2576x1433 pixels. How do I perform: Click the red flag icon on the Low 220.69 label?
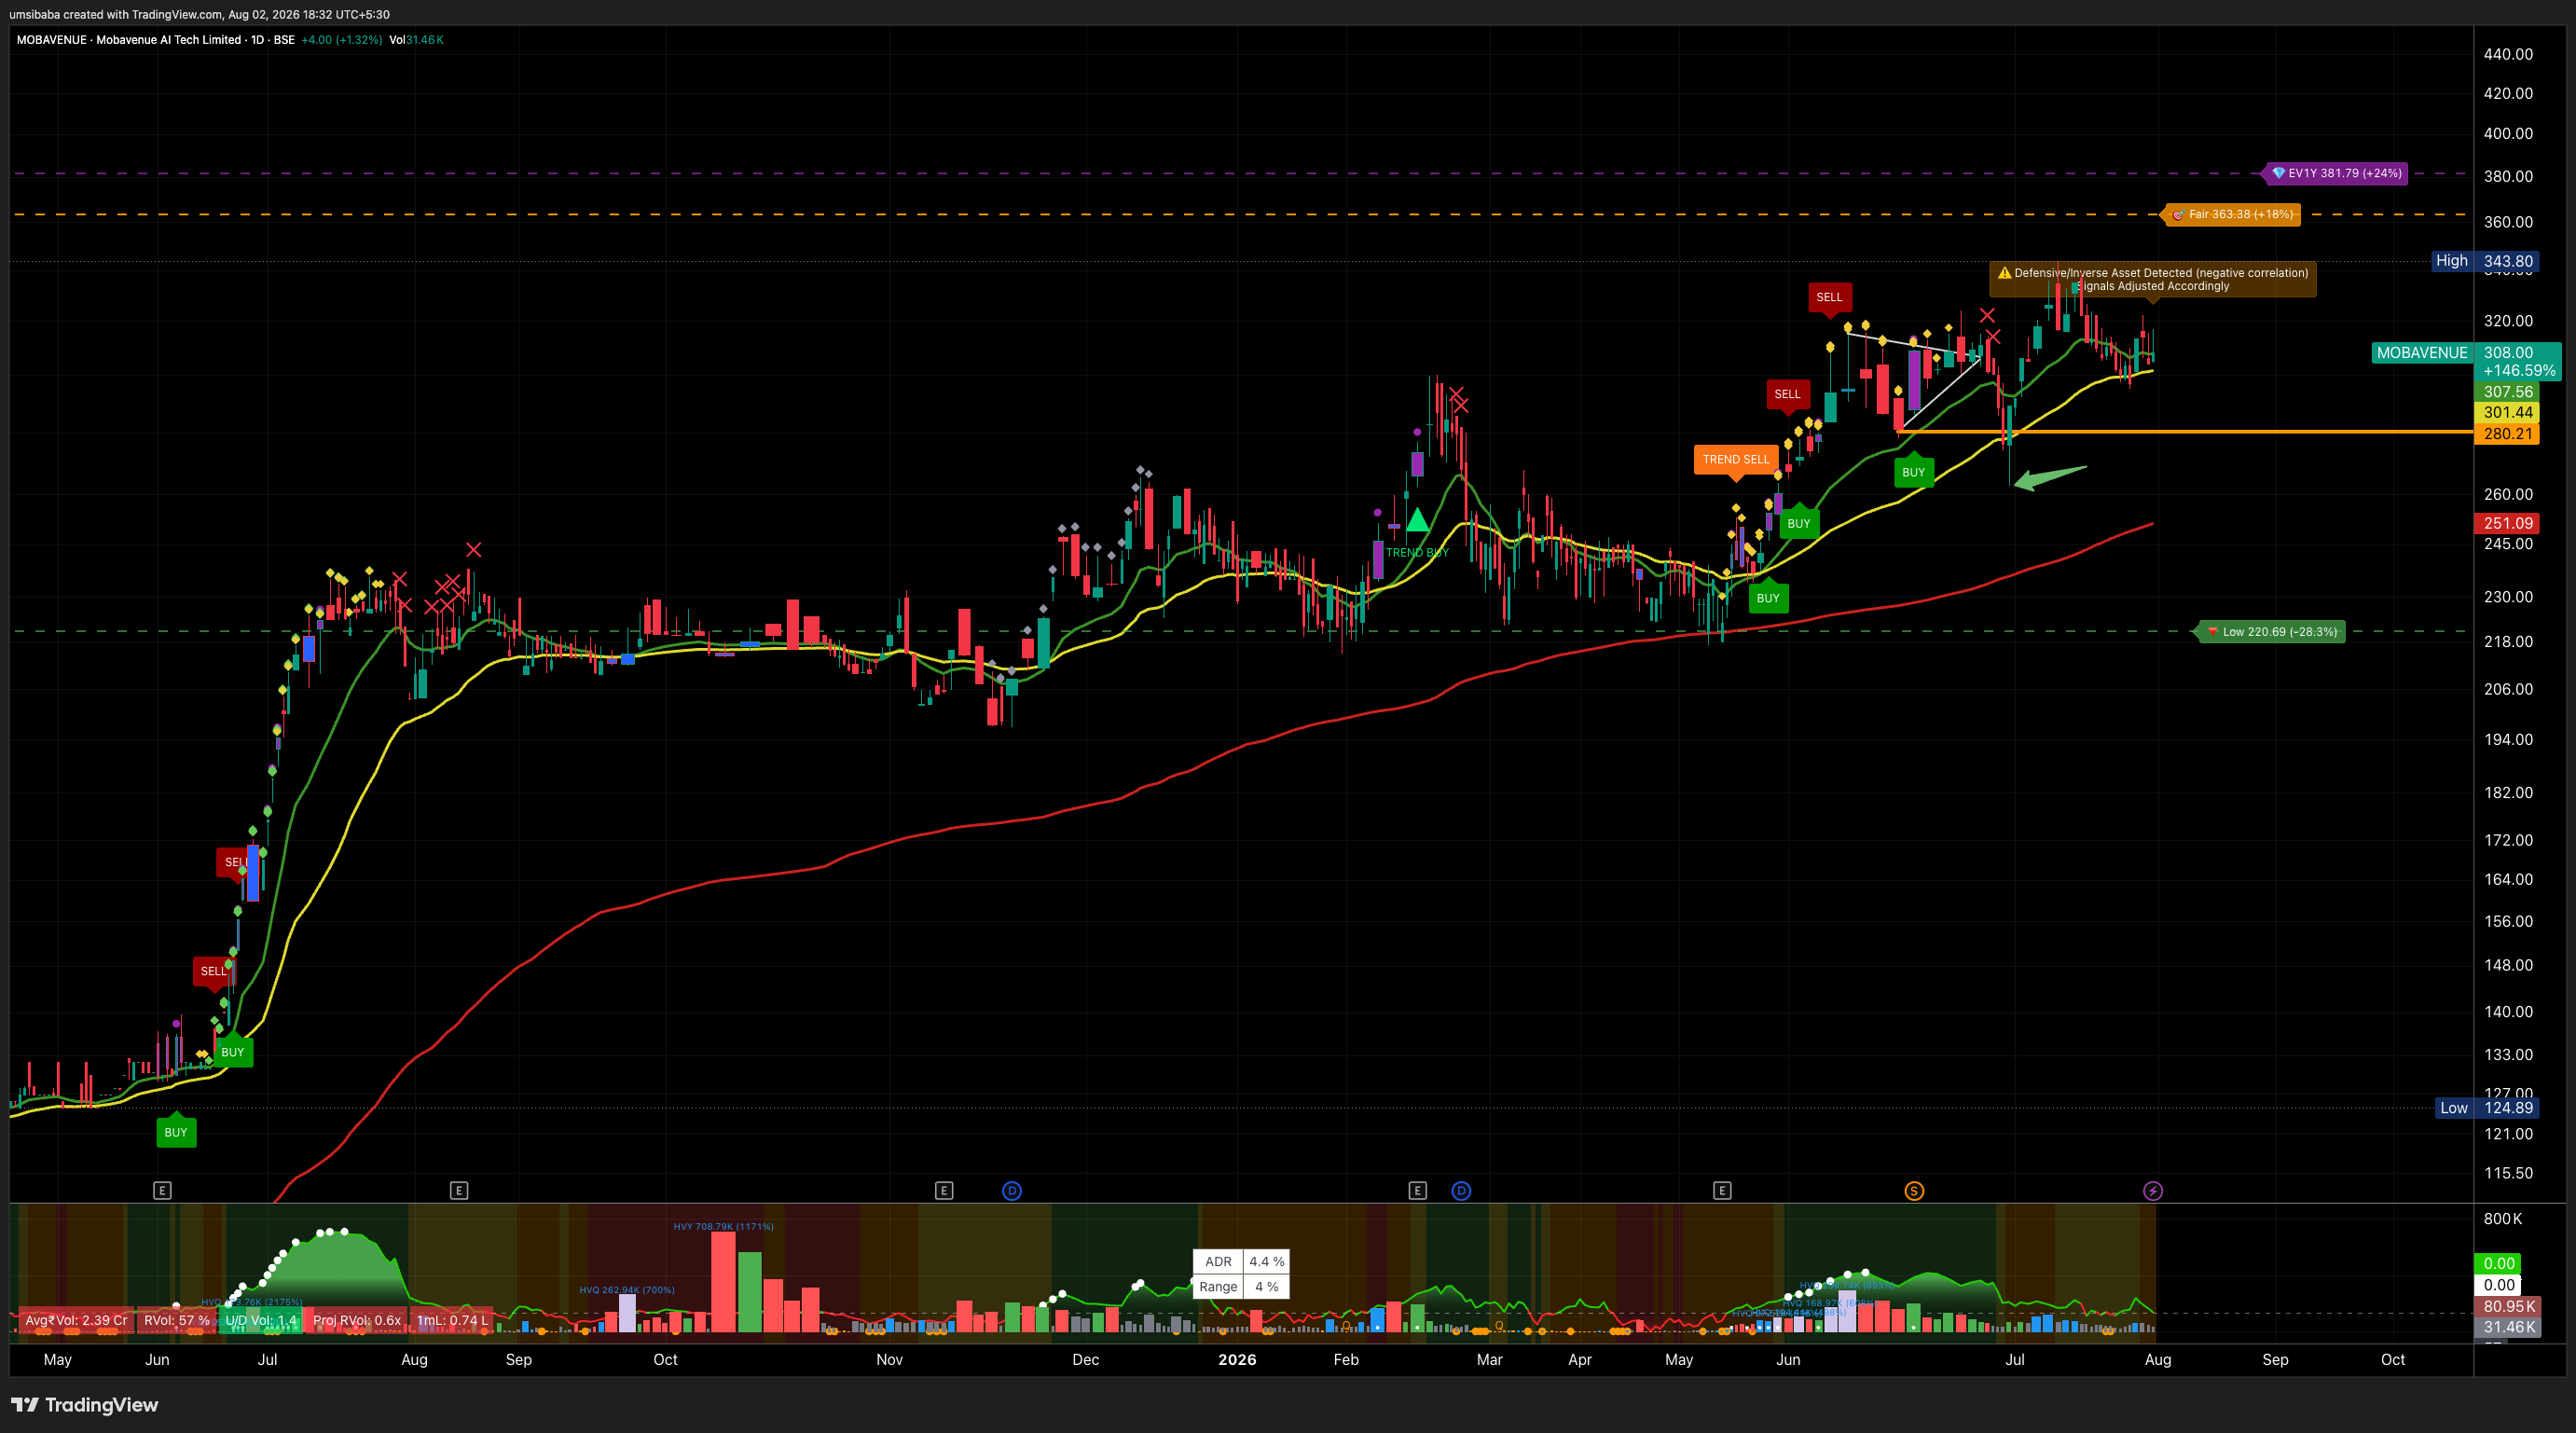[x=2212, y=631]
